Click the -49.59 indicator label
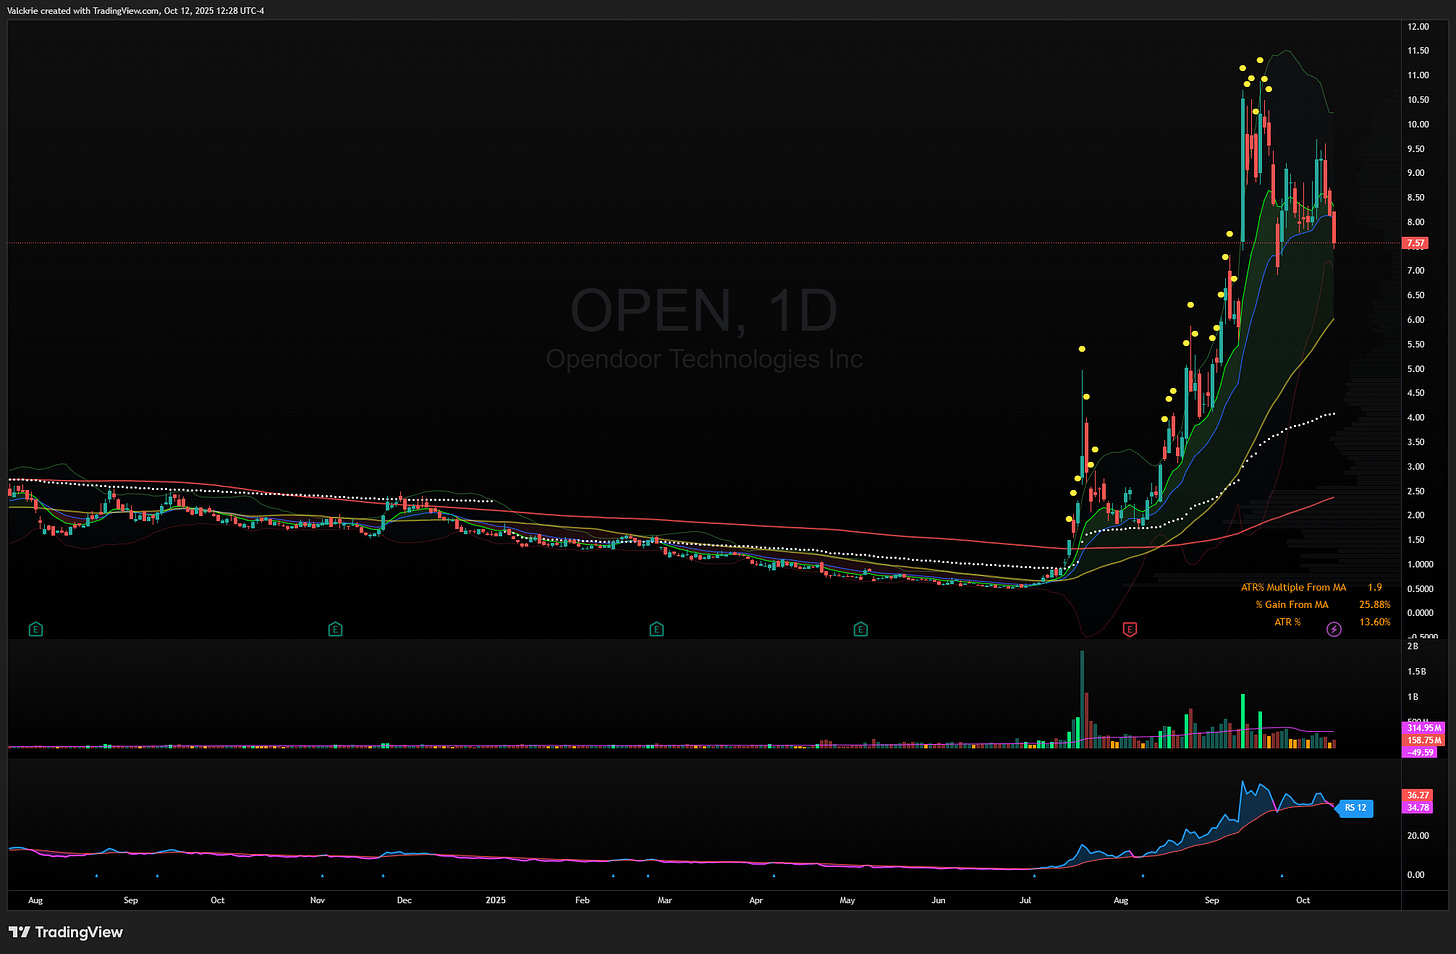The image size is (1456, 954). (x=1420, y=752)
